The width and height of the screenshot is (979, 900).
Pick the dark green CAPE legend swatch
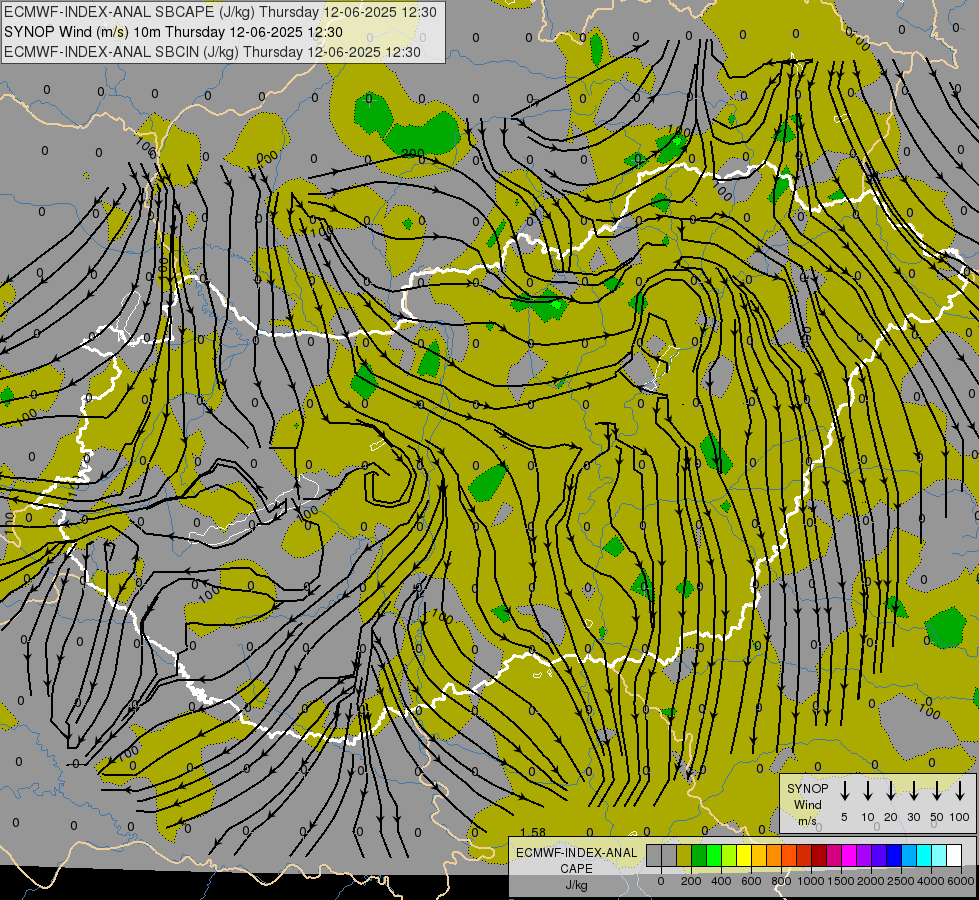click(x=699, y=855)
